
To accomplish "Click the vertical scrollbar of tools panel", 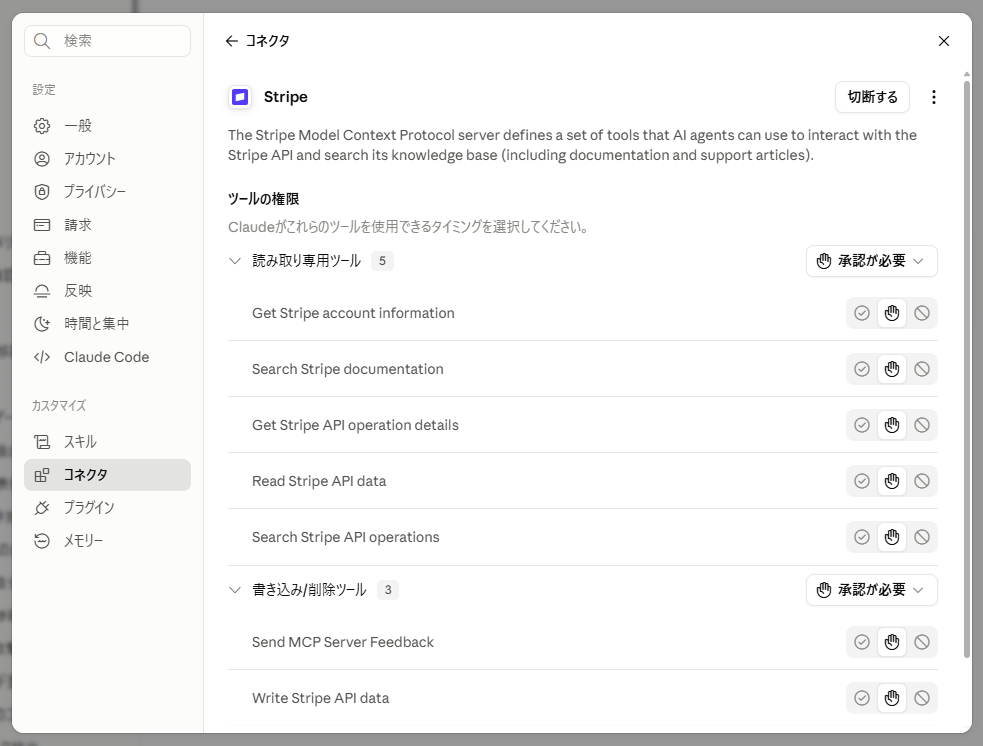I will click(x=967, y=368).
